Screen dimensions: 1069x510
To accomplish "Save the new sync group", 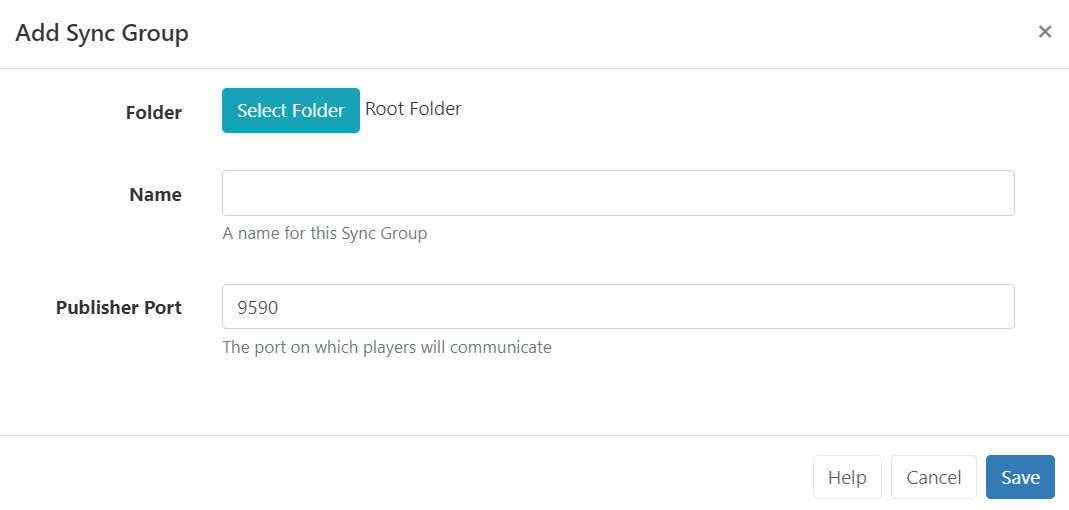I will (x=1019, y=477).
